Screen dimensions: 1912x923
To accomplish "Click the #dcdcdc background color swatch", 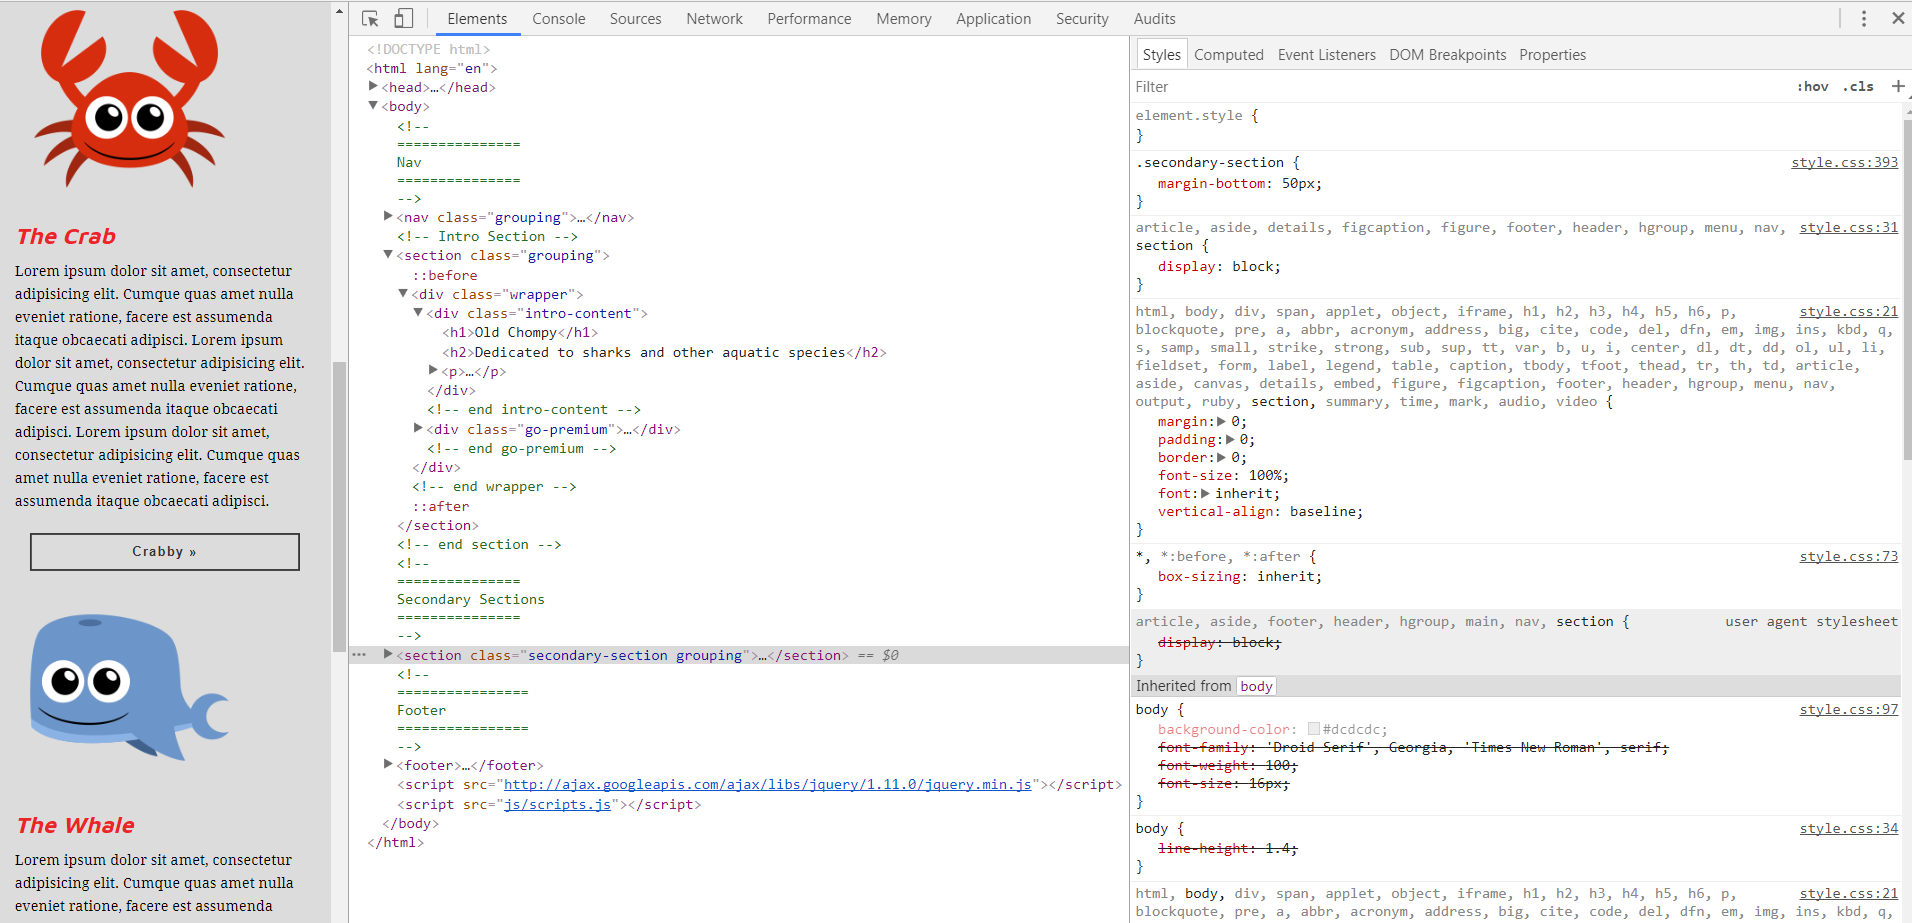I will 1314,729.
